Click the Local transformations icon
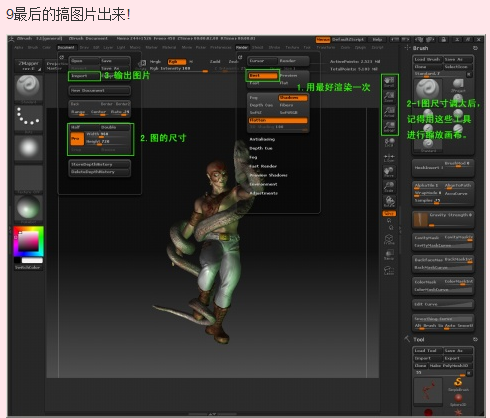 pos(389,142)
